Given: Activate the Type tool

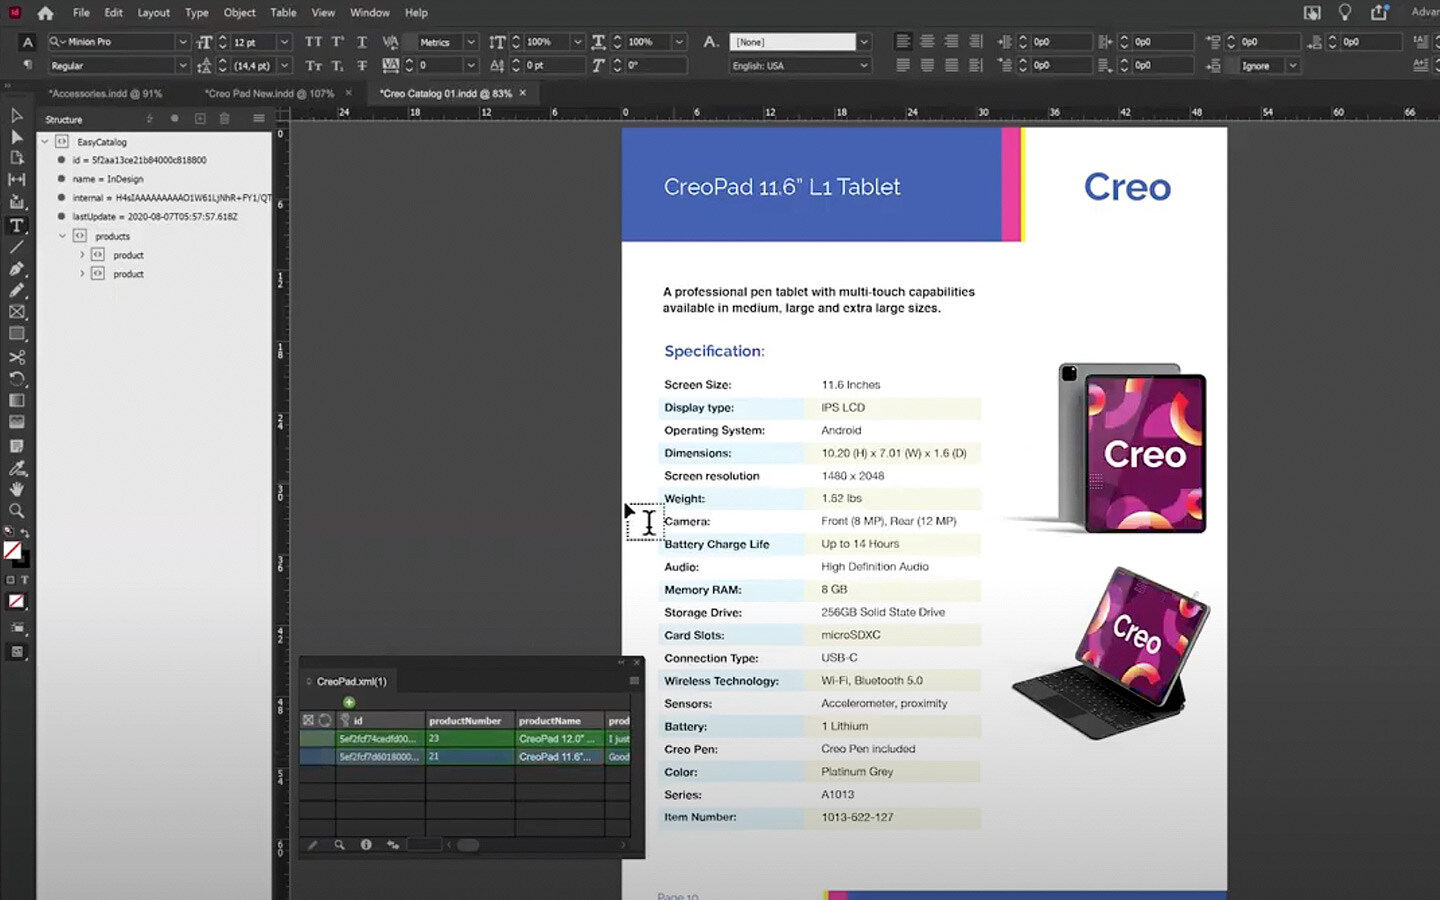Looking at the screenshot, I should point(16,225).
